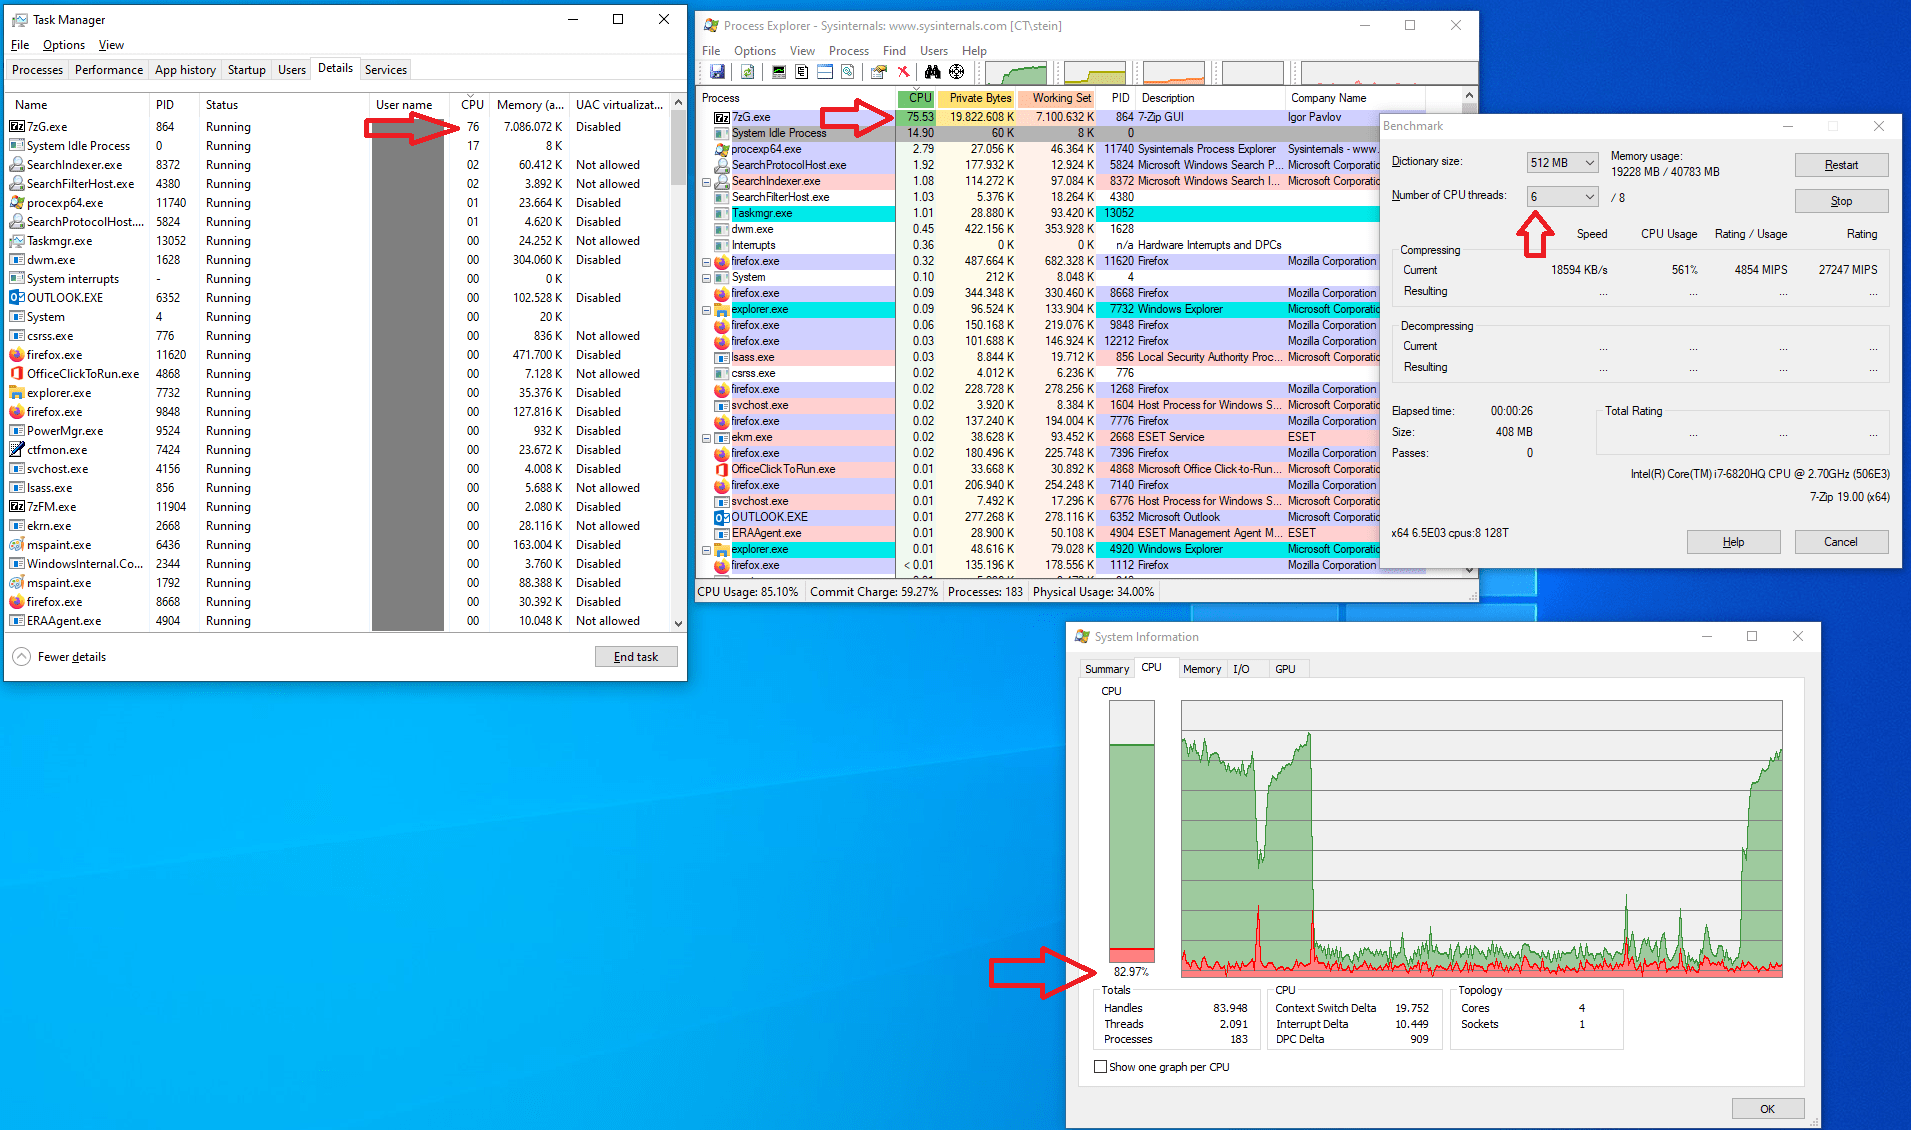Open the Find menu in Process Explorer

pyautogui.click(x=894, y=51)
